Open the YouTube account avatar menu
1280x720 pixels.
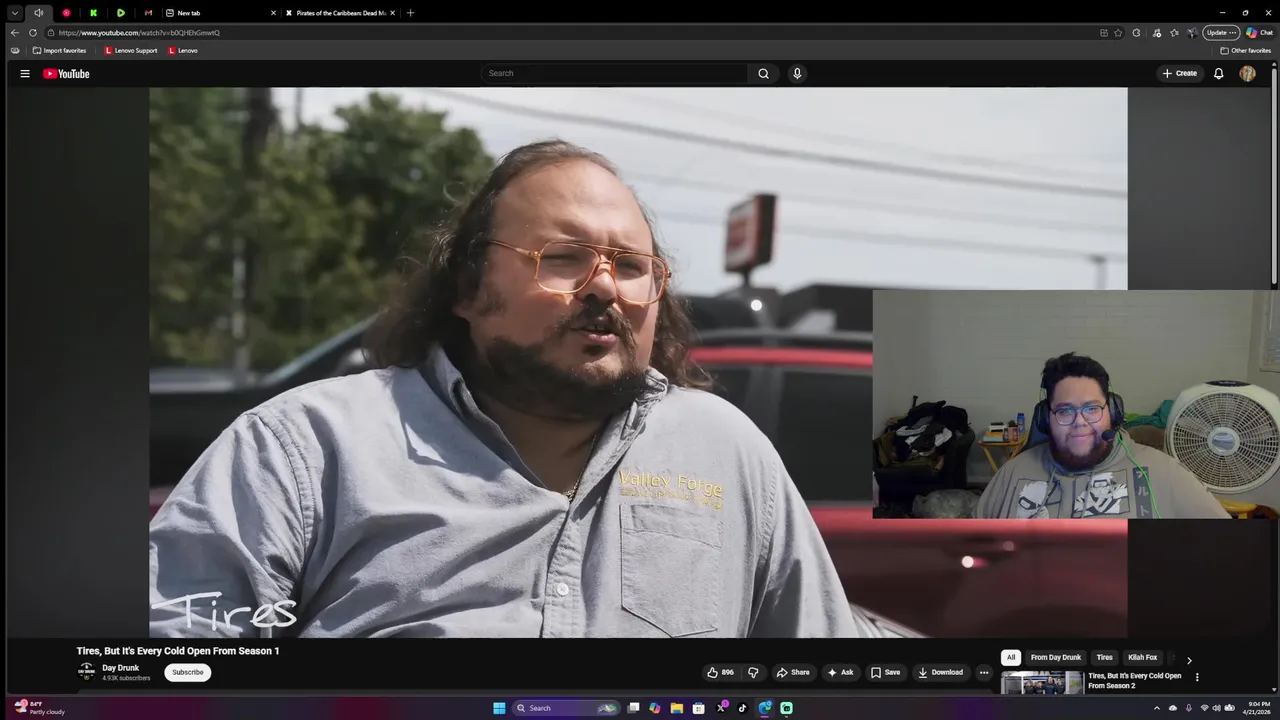[1247, 73]
